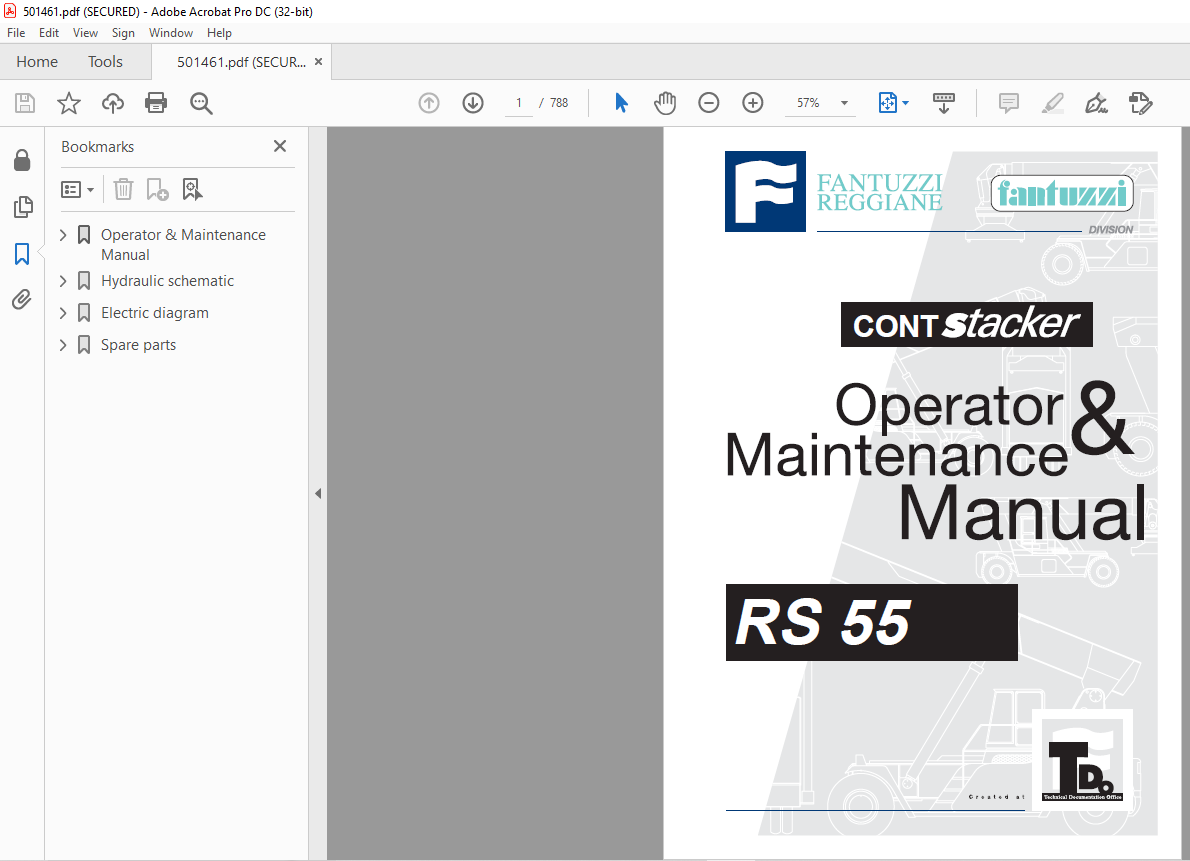Switch to the Home tab

coord(37,62)
